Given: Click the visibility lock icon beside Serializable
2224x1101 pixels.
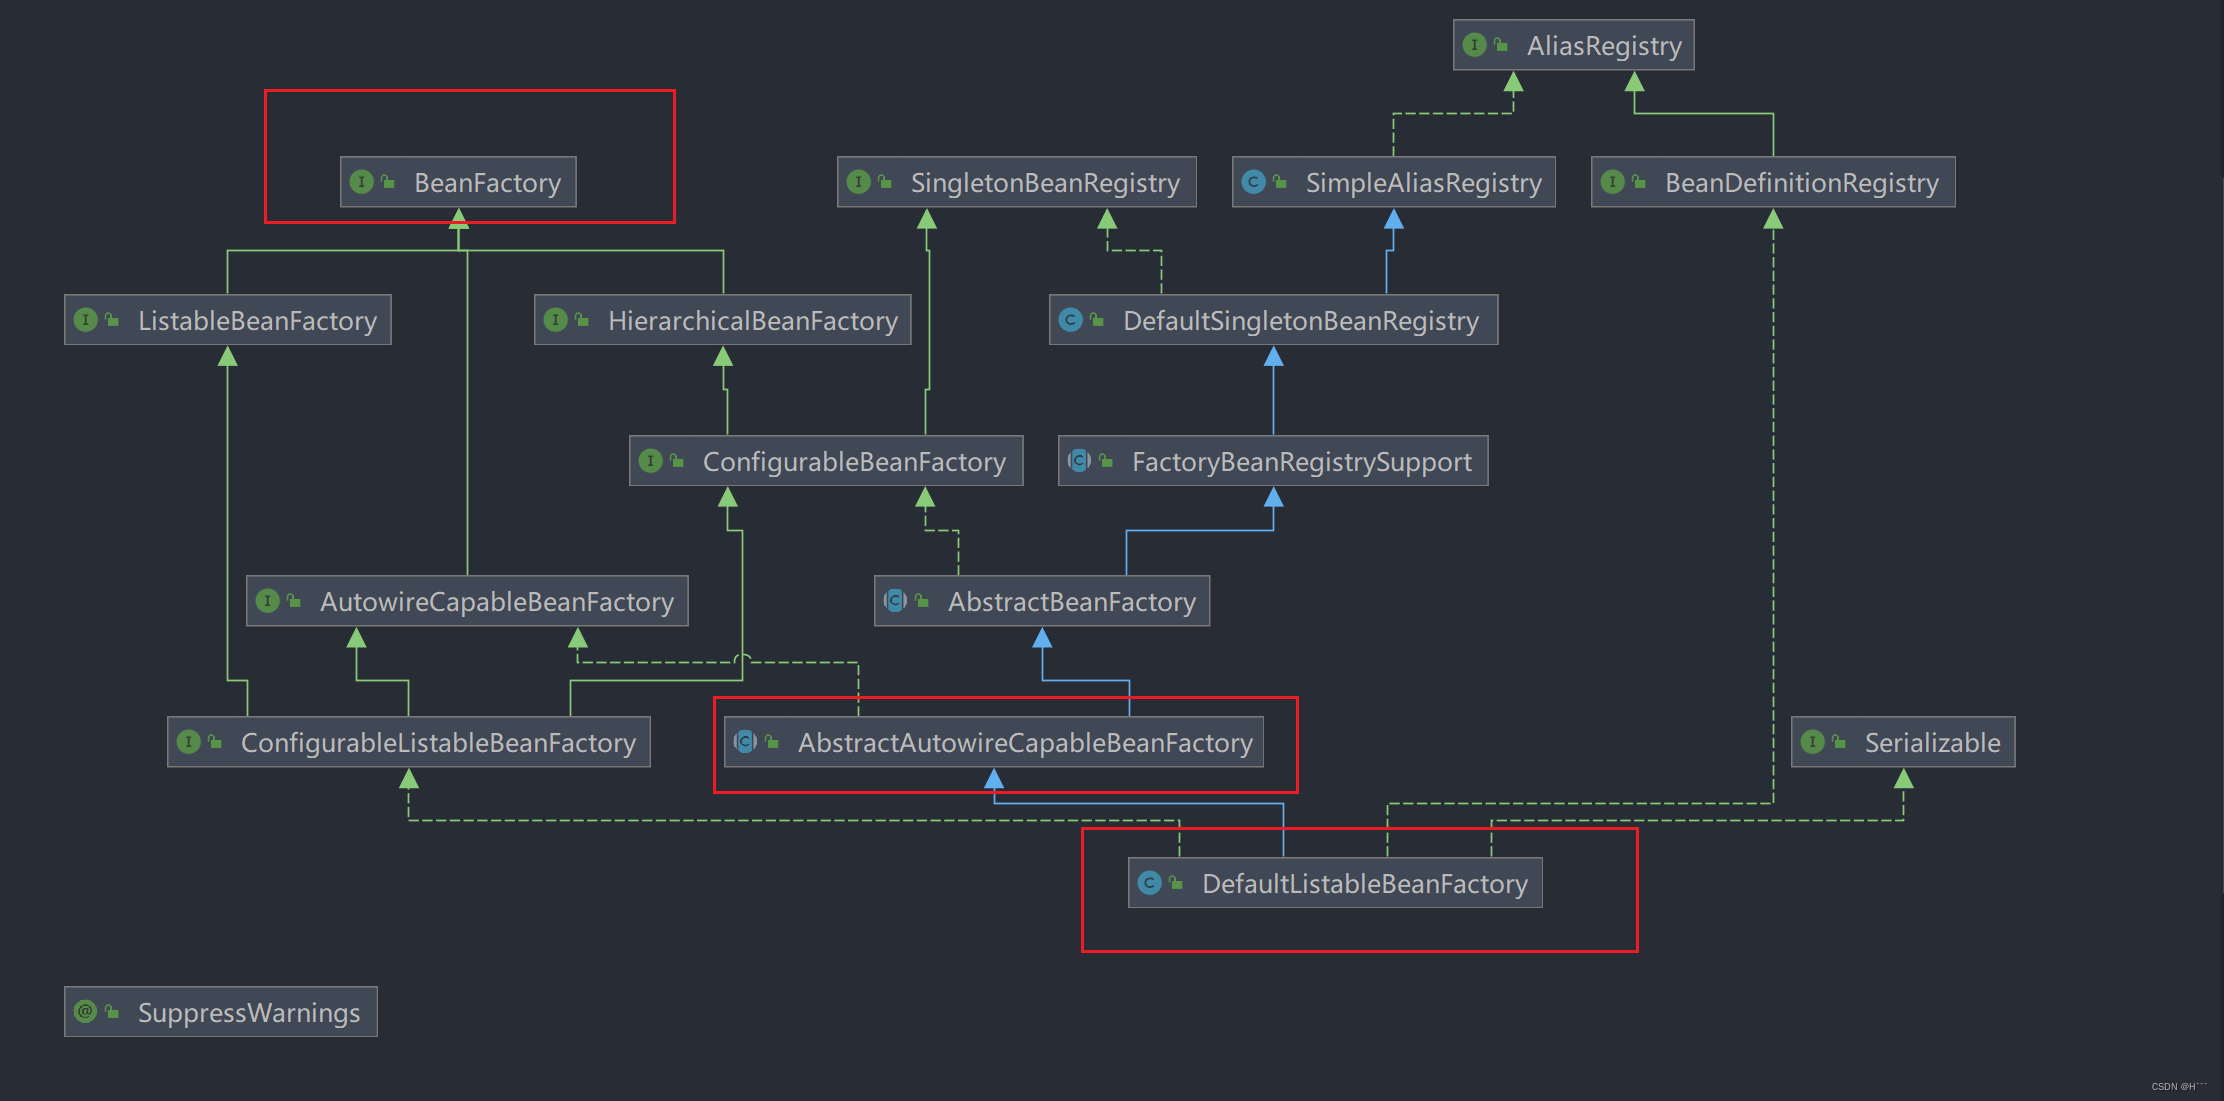Looking at the screenshot, I should coord(1839,742).
